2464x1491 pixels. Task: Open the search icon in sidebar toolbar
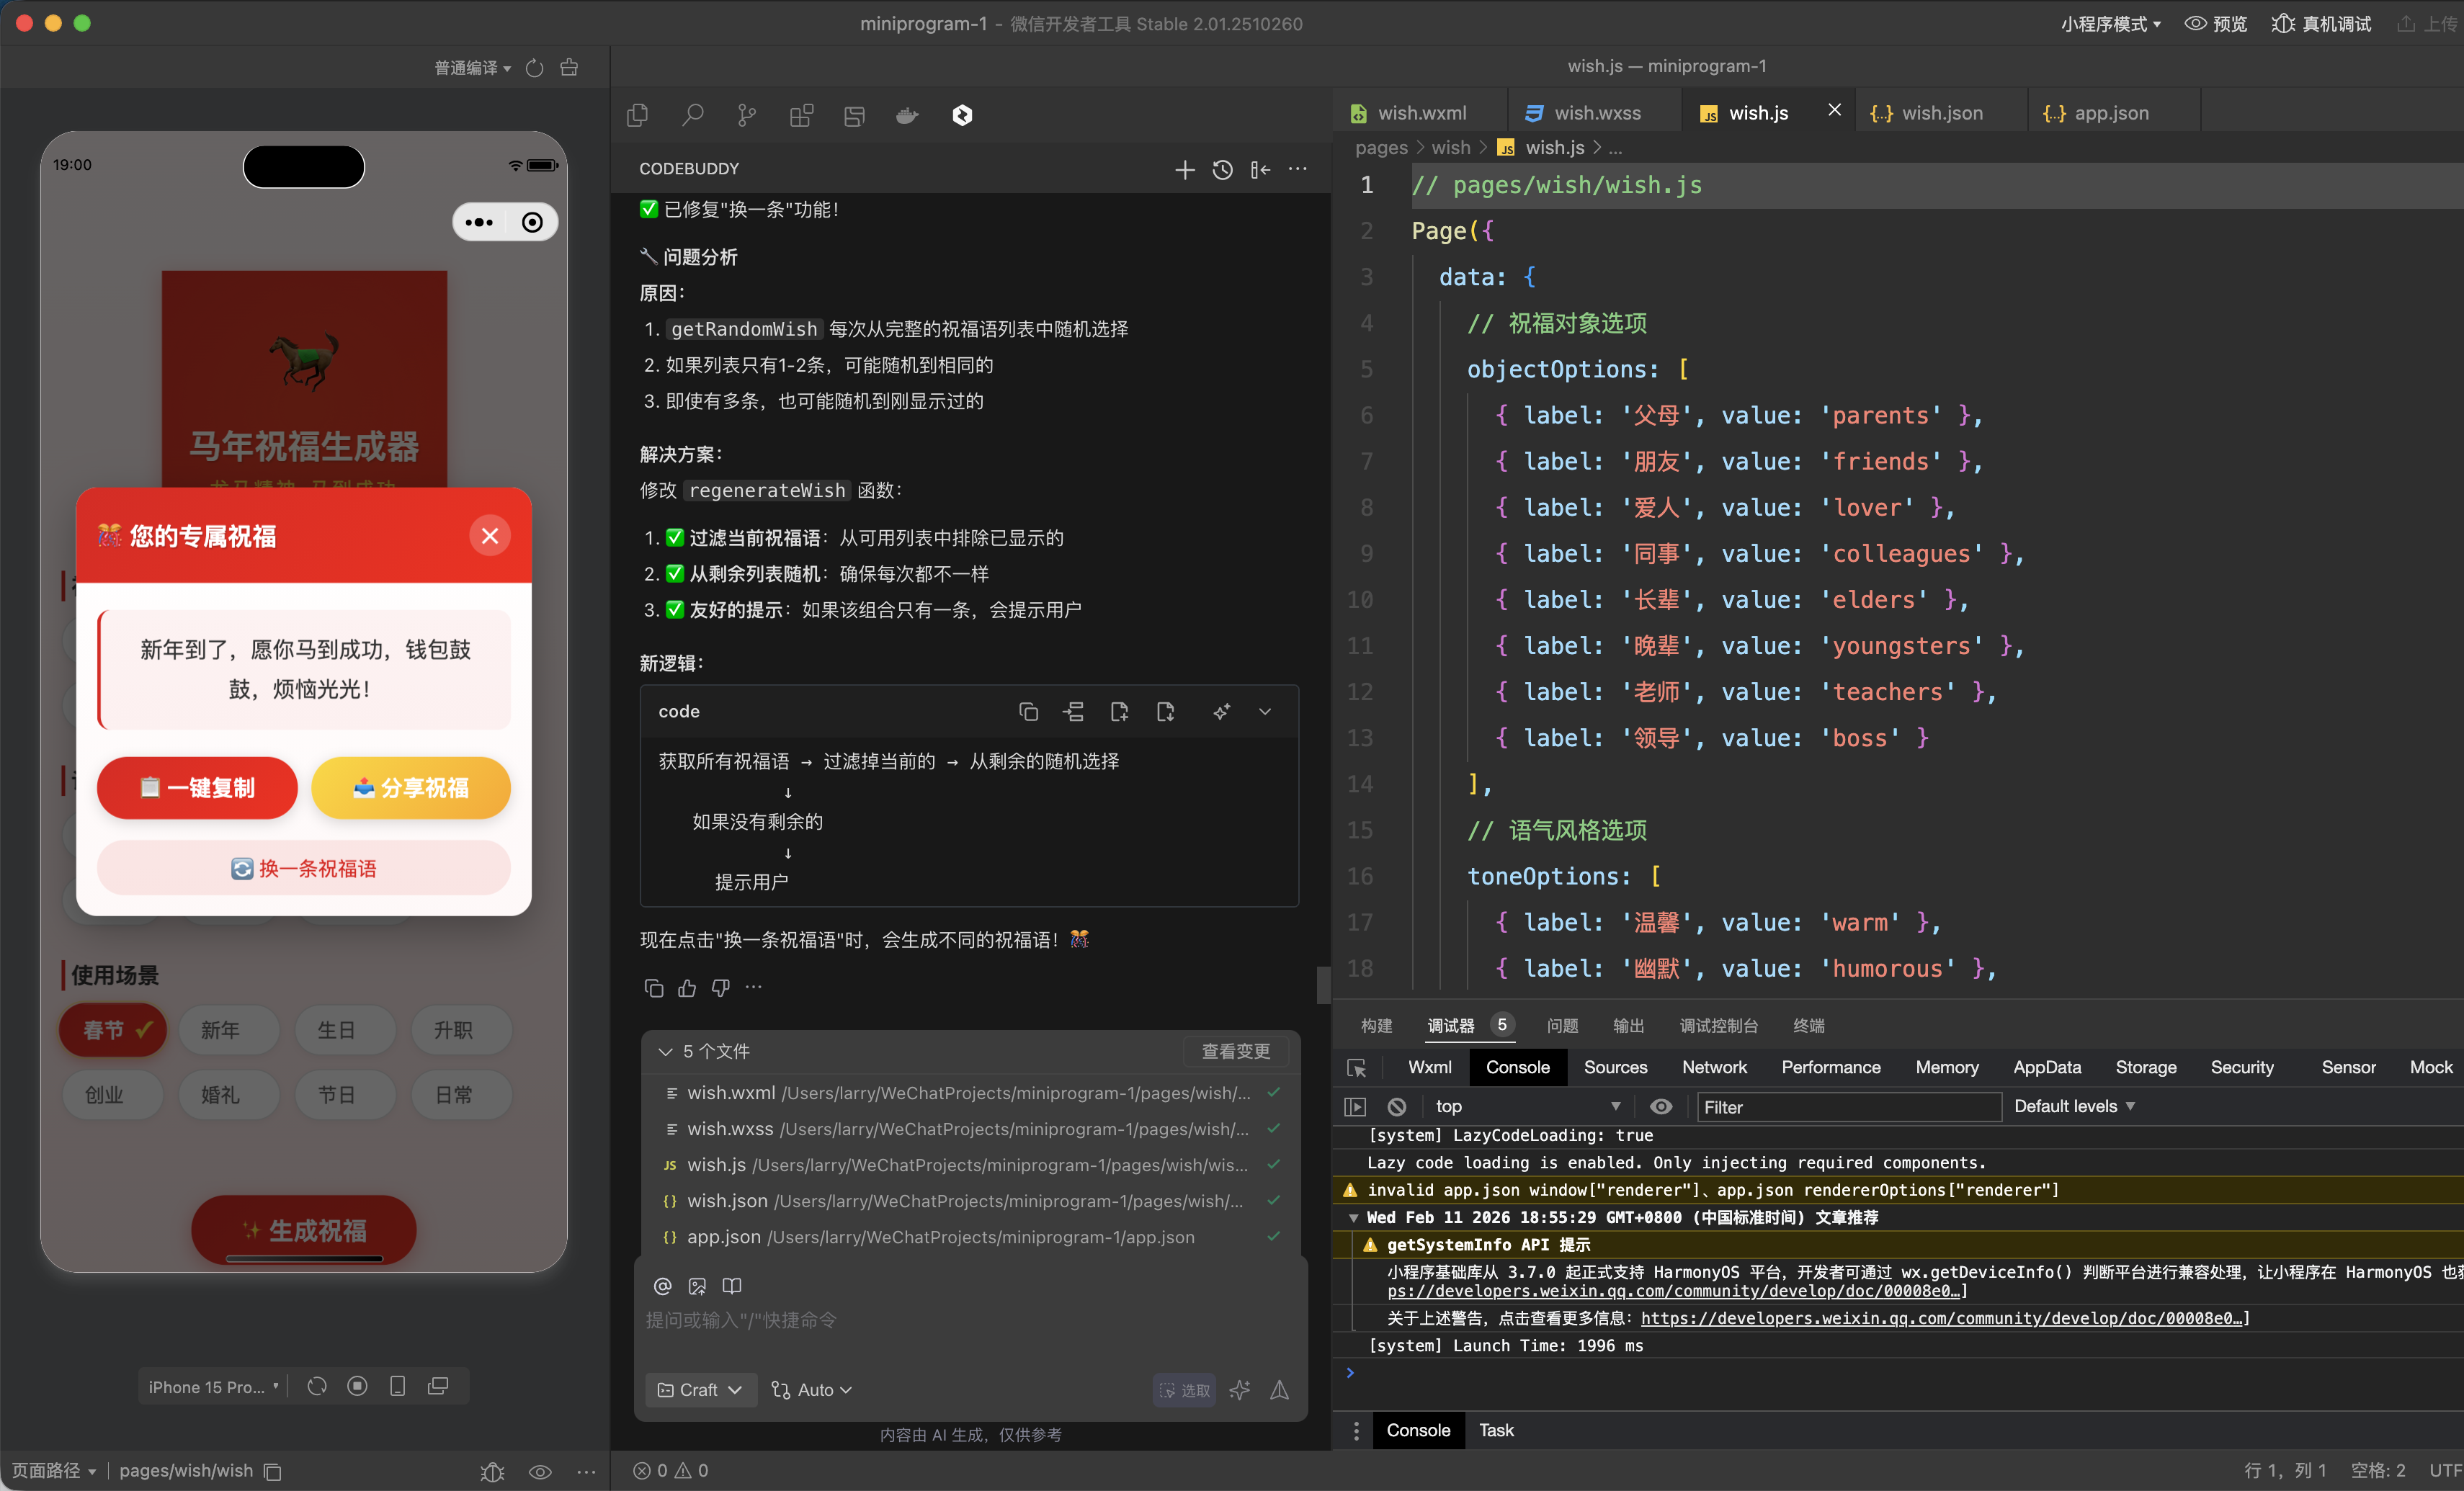tap(692, 115)
